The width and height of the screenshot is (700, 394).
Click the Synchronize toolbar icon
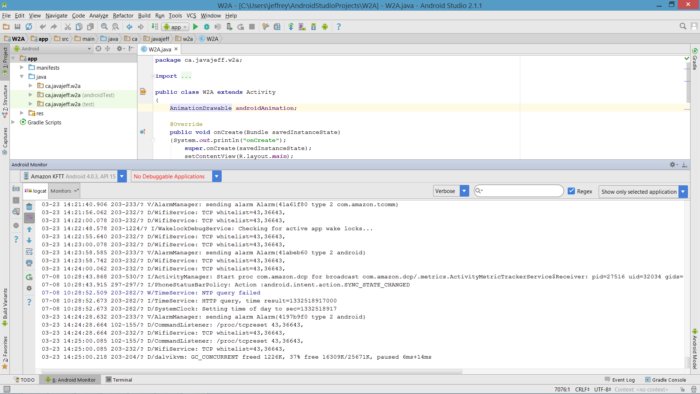click(29, 27)
